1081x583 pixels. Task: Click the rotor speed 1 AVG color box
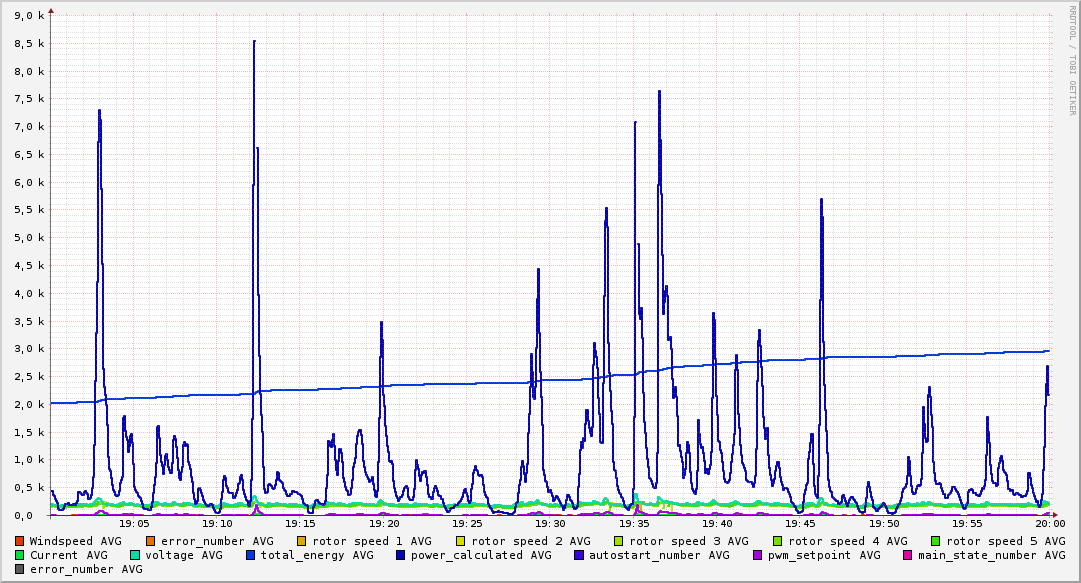pyautogui.click(x=302, y=541)
